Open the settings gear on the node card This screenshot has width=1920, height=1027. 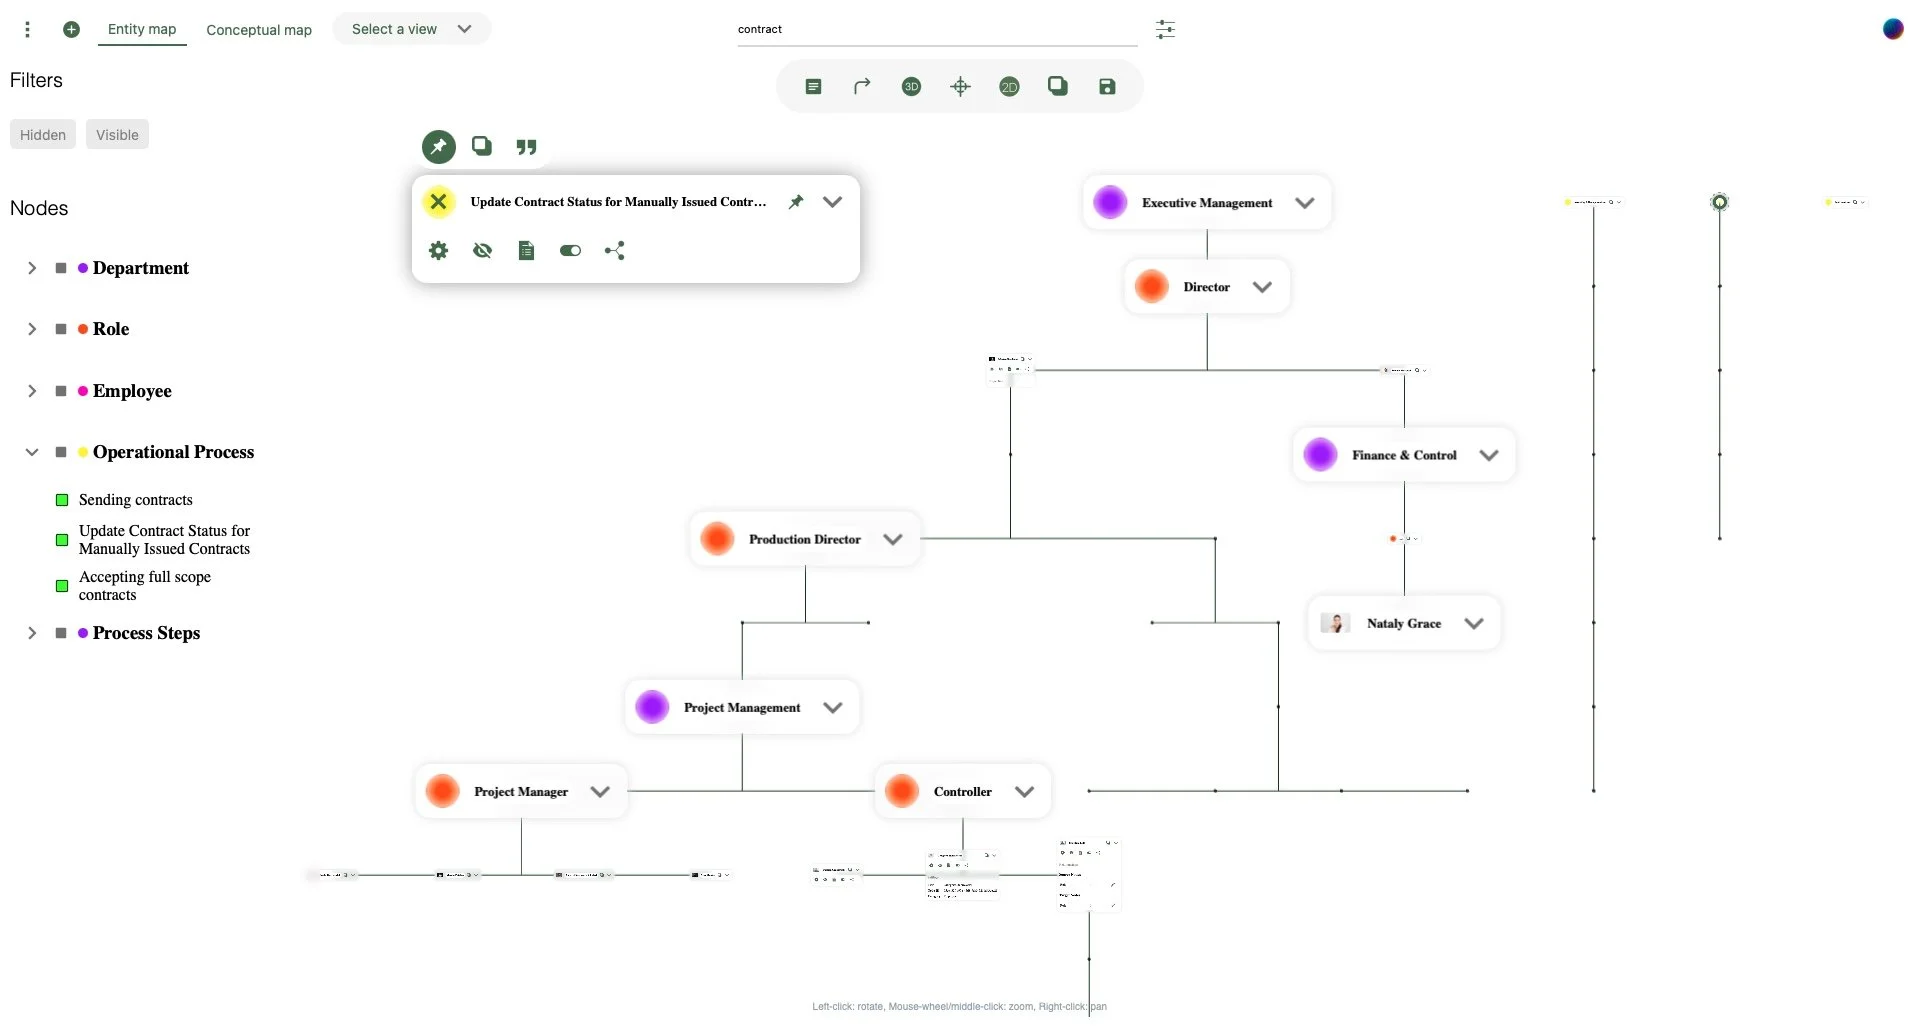[438, 250]
